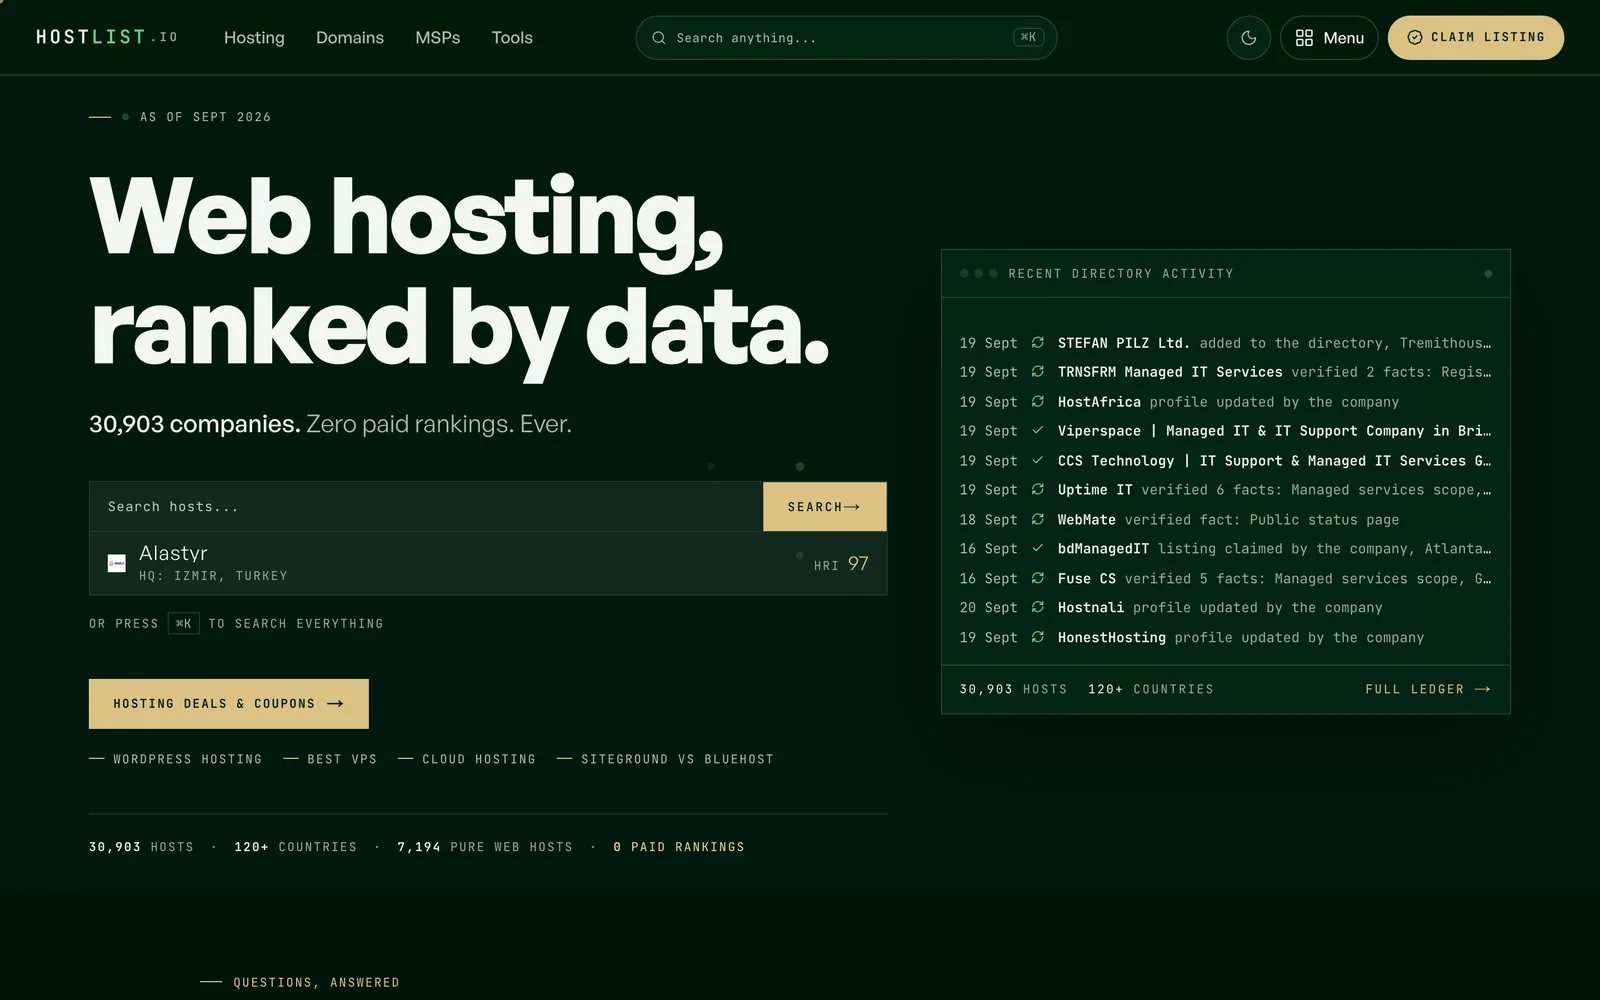Click '30,903 HOSTS' in activity panel footer
The width and height of the screenshot is (1600, 1000).
click(1013, 689)
